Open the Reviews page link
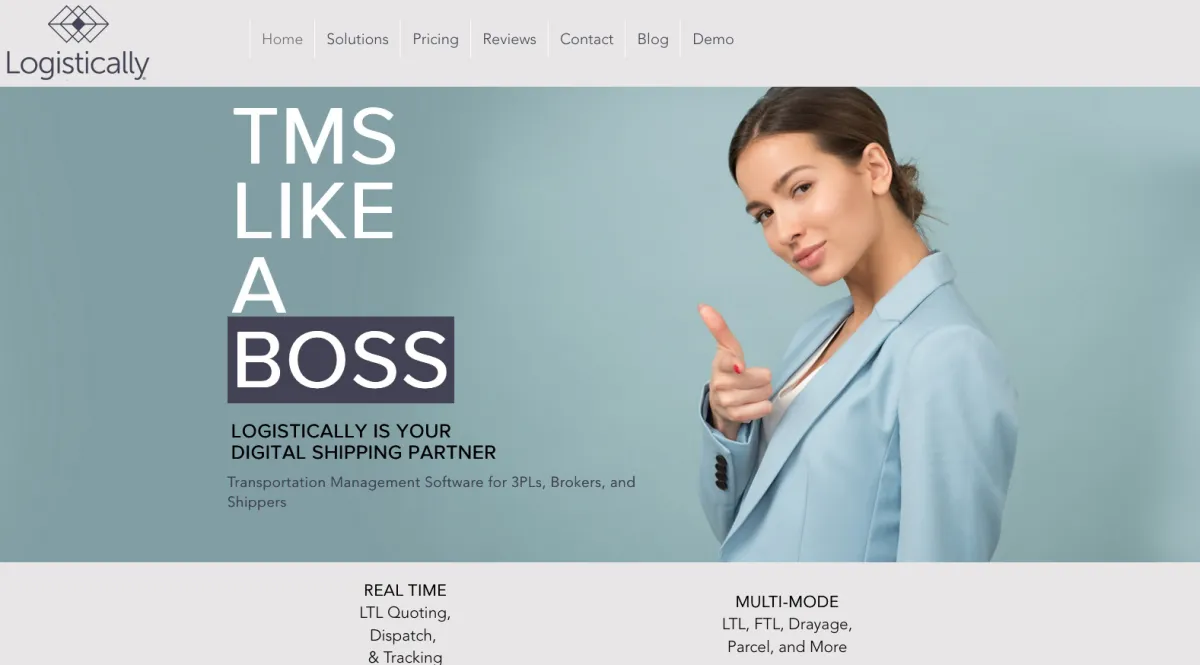The width and height of the screenshot is (1200, 665). [x=509, y=39]
